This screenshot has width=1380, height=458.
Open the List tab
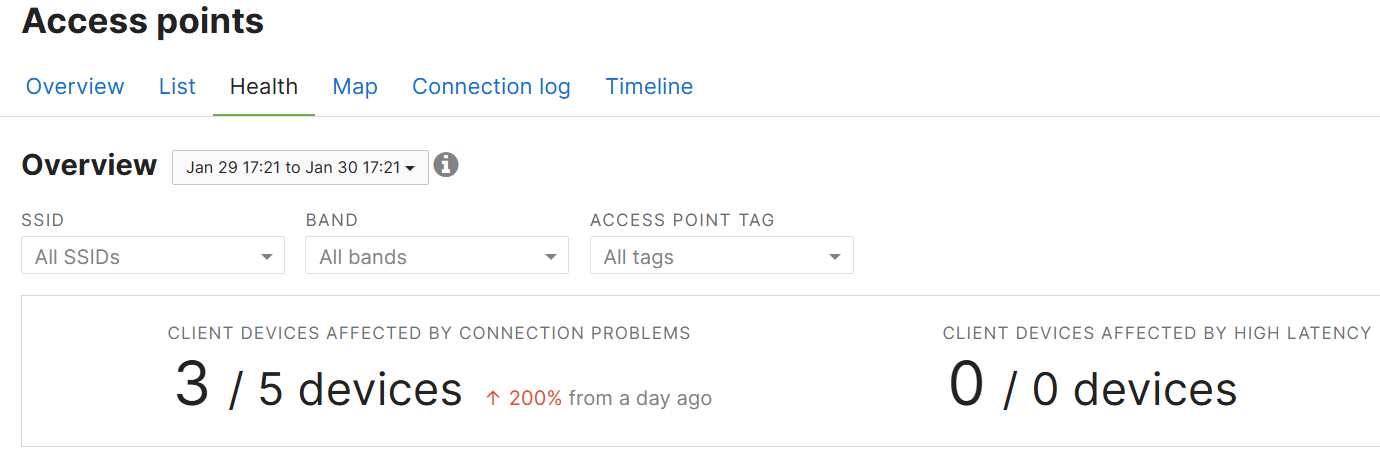(x=177, y=87)
